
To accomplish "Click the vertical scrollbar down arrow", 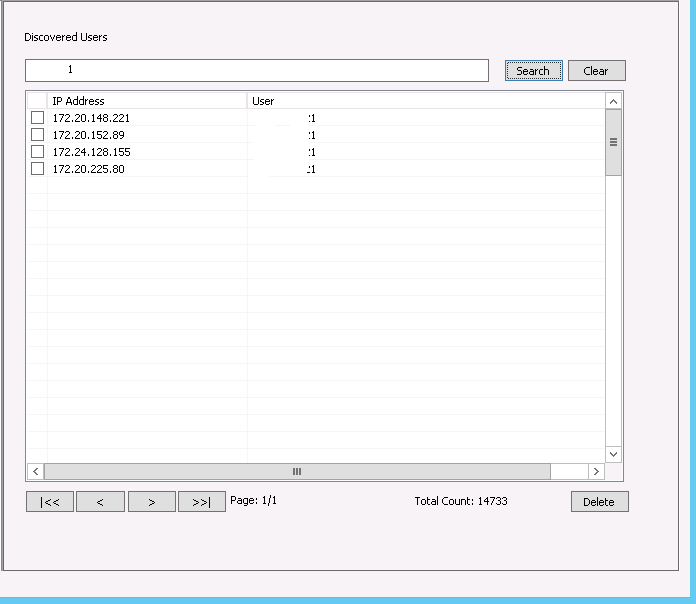I will click(614, 454).
